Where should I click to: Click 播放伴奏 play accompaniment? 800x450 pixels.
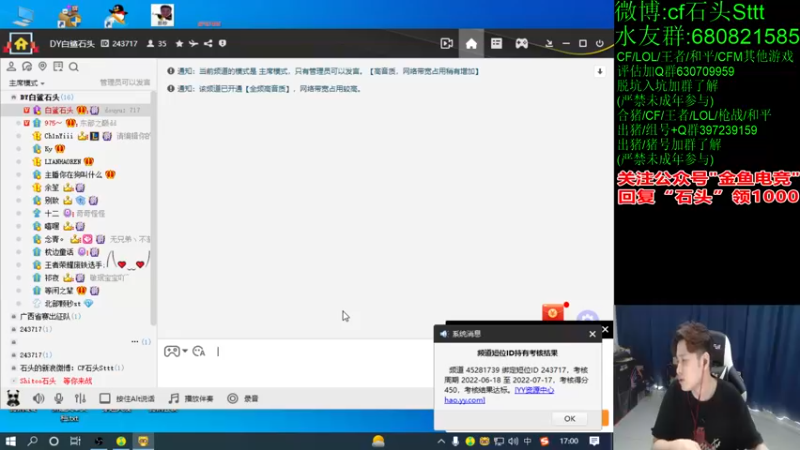pos(191,398)
